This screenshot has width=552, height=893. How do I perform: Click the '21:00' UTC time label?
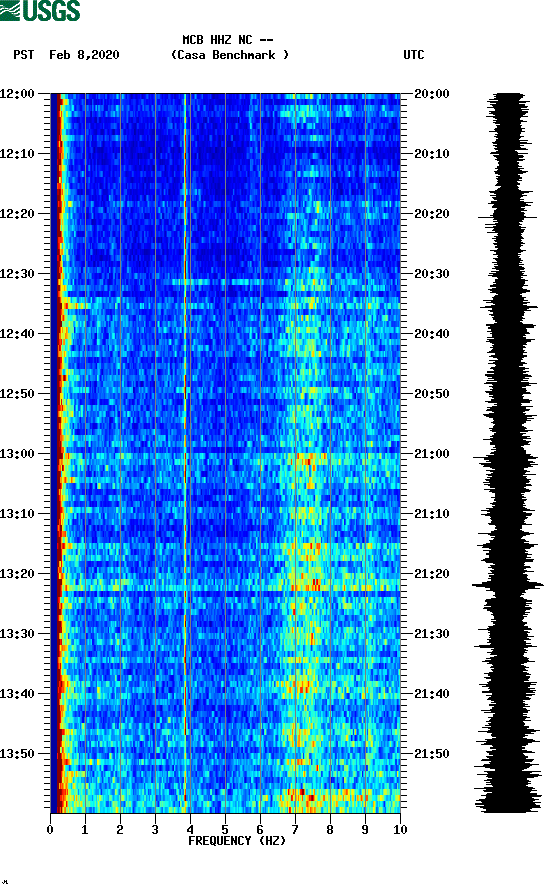coord(432,454)
